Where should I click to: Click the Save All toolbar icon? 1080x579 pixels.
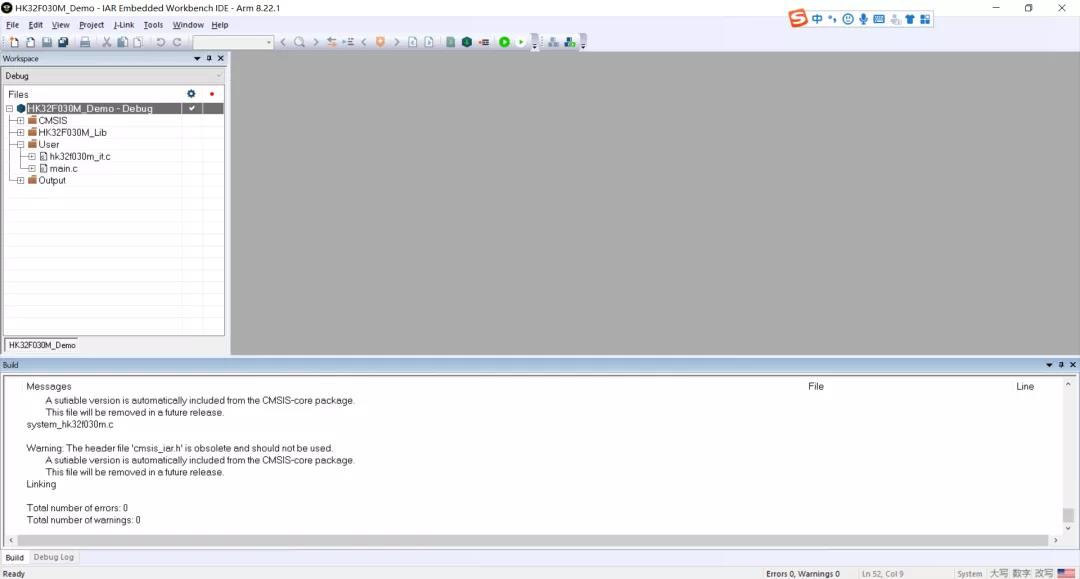pyautogui.click(x=63, y=42)
